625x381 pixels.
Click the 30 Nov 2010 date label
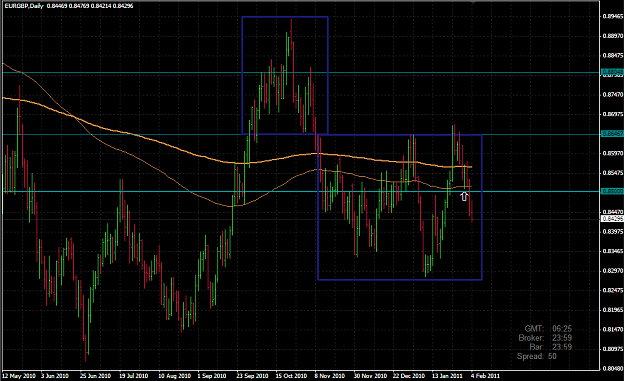pyautogui.click(x=370, y=376)
